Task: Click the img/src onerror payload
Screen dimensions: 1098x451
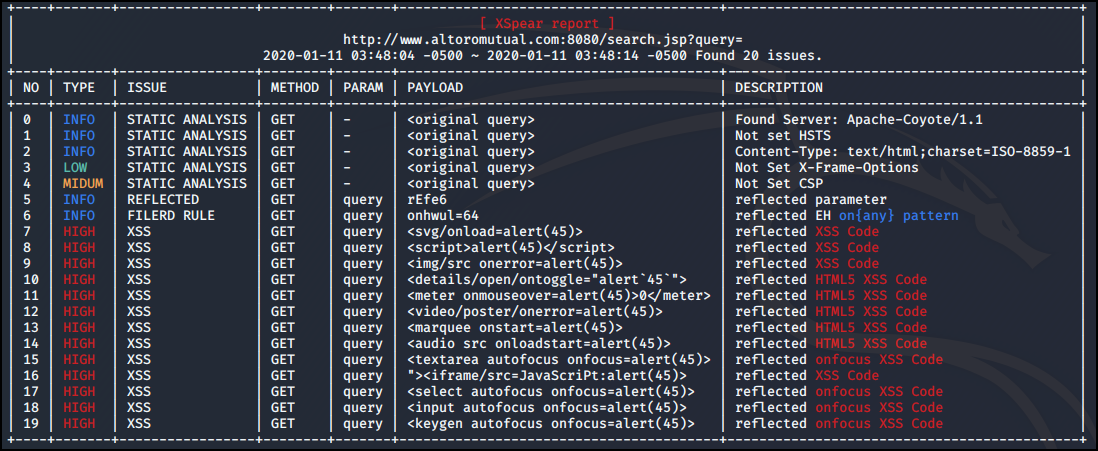Action: point(515,264)
